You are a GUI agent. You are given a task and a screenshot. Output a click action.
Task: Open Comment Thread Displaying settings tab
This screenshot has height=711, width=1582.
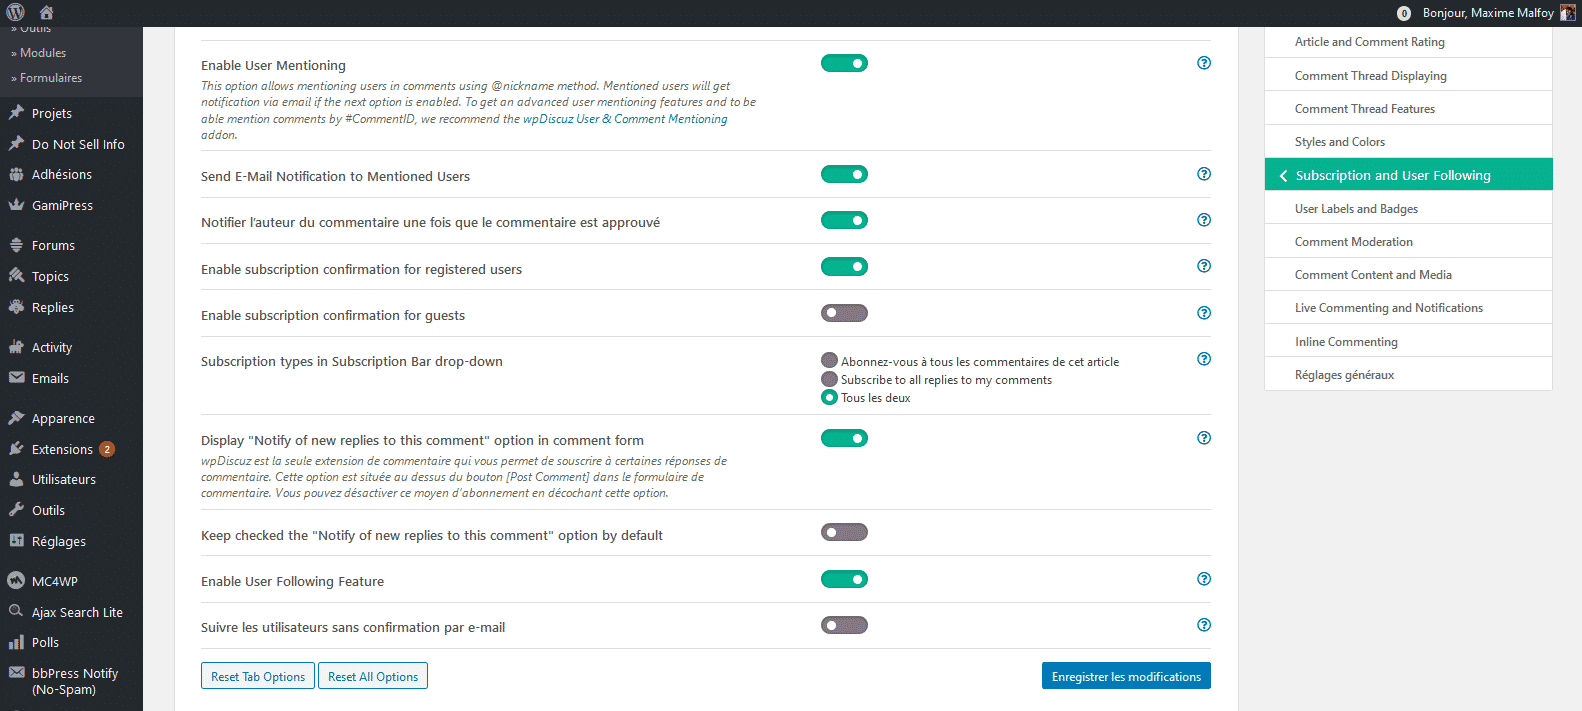click(x=1408, y=75)
